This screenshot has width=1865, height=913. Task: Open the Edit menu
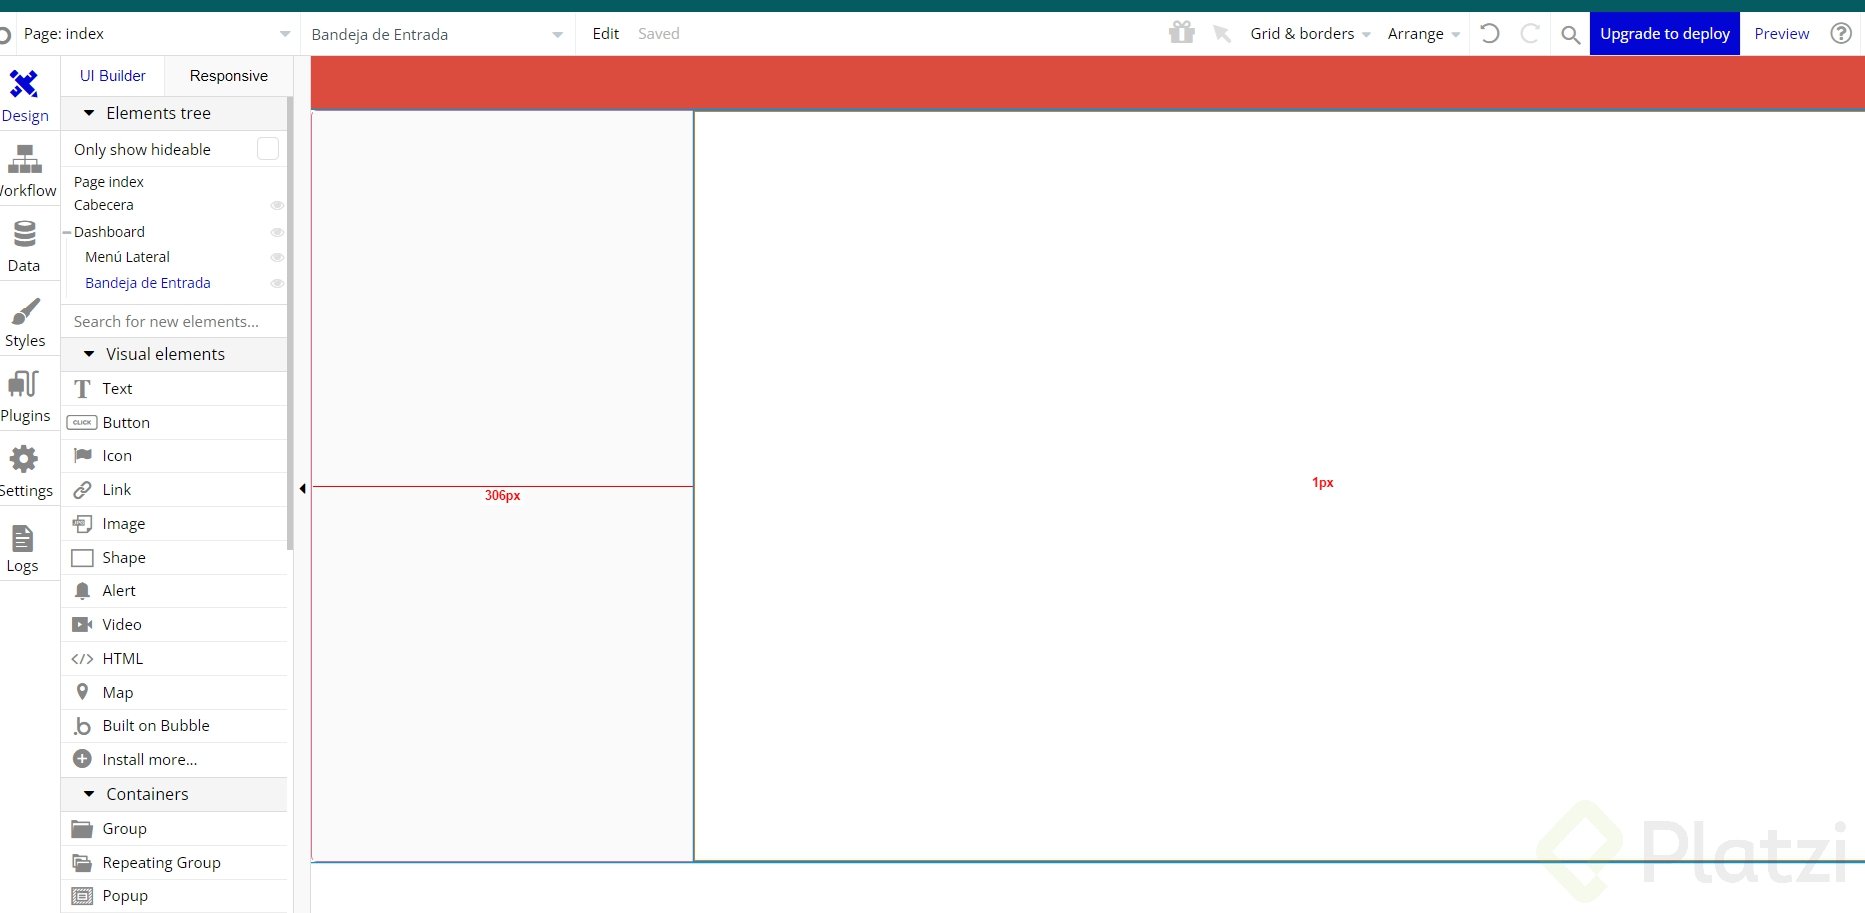click(x=605, y=34)
